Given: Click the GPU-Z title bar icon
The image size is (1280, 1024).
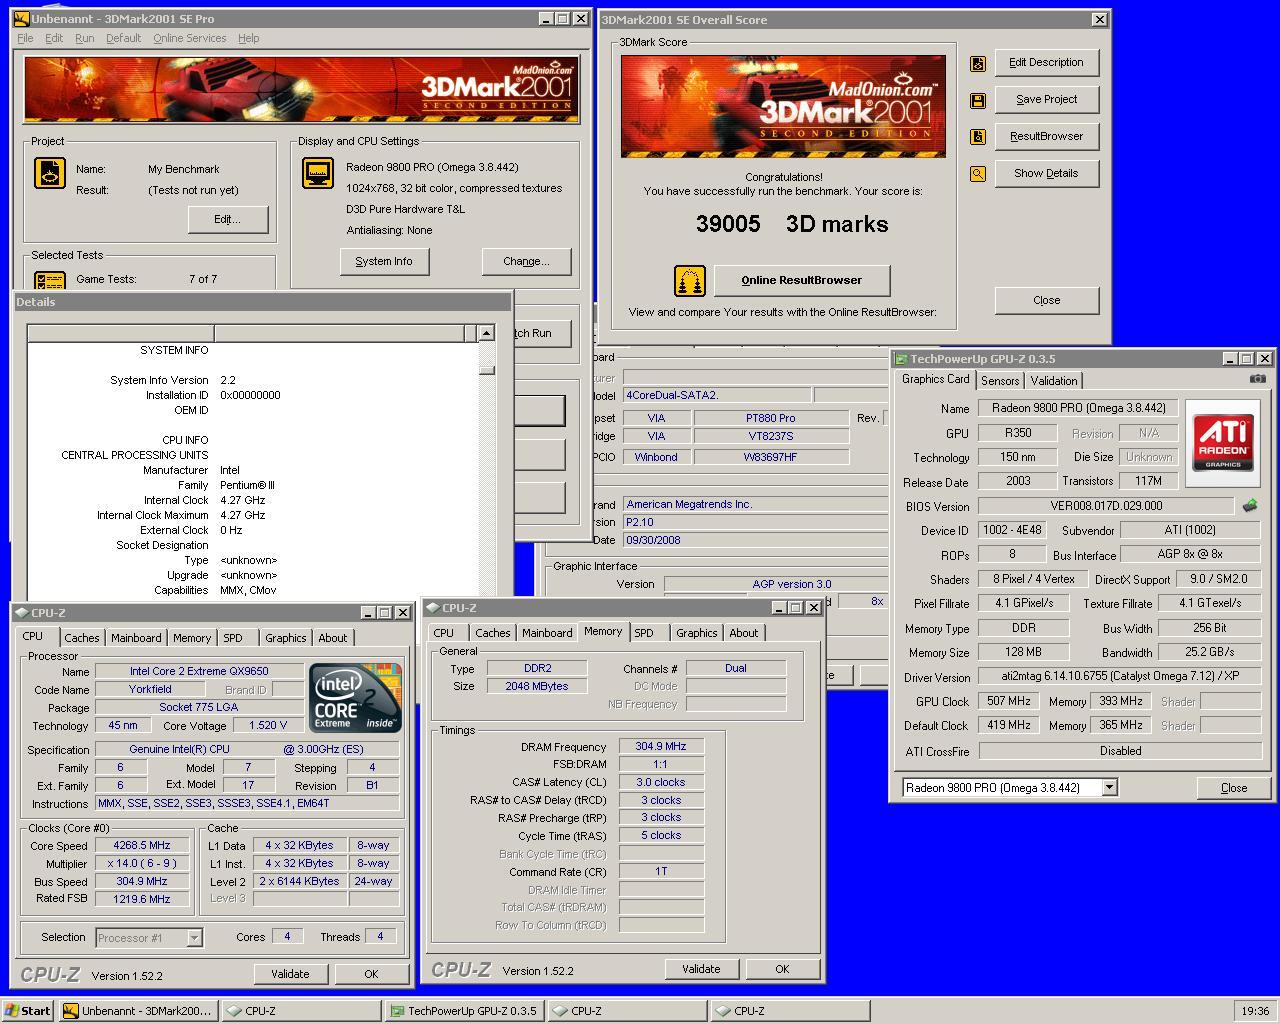Looking at the screenshot, I should pyautogui.click(x=901, y=359).
